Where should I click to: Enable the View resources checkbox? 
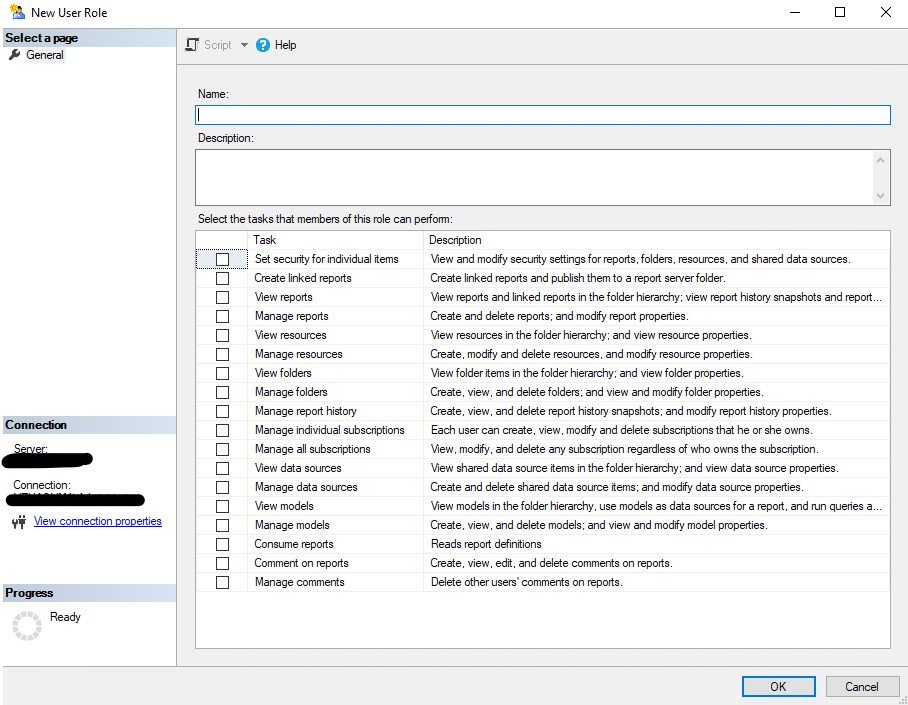(x=222, y=335)
